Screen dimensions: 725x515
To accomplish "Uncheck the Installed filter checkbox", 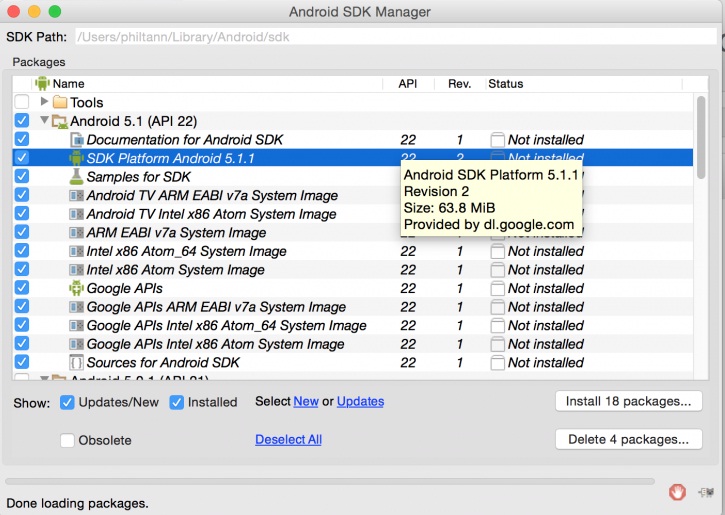I will pos(177,402).
